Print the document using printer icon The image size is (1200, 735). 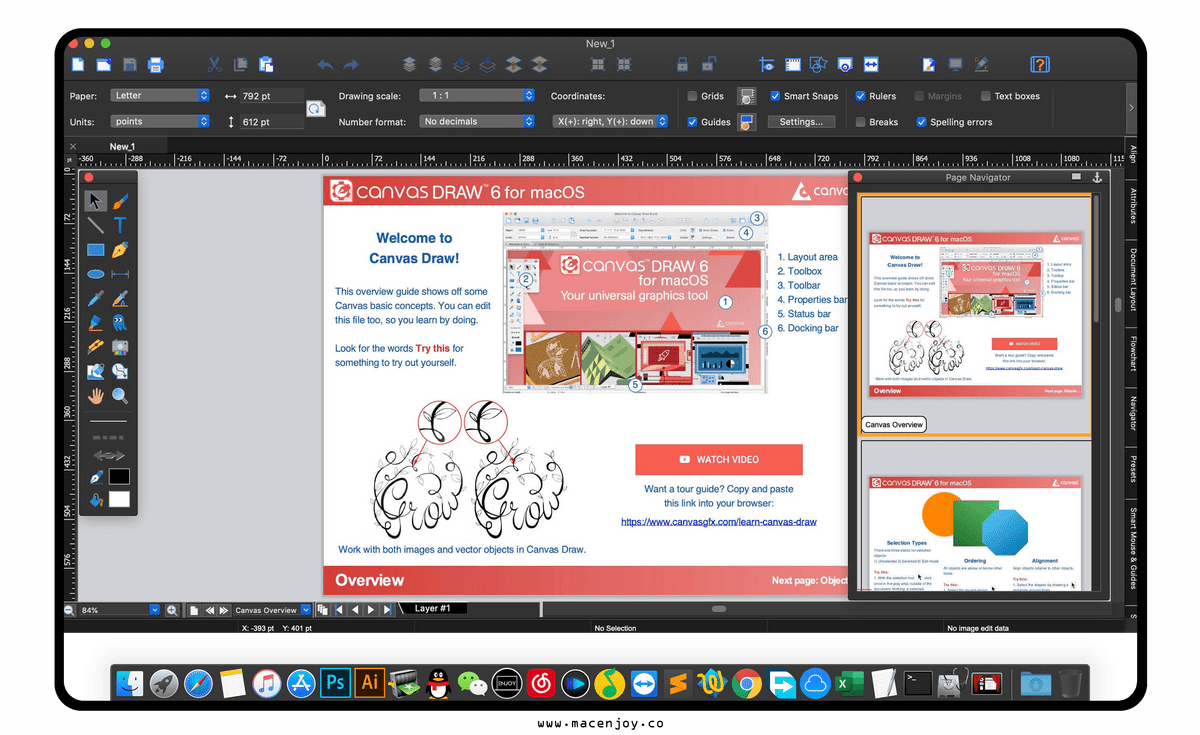(155, 65)
